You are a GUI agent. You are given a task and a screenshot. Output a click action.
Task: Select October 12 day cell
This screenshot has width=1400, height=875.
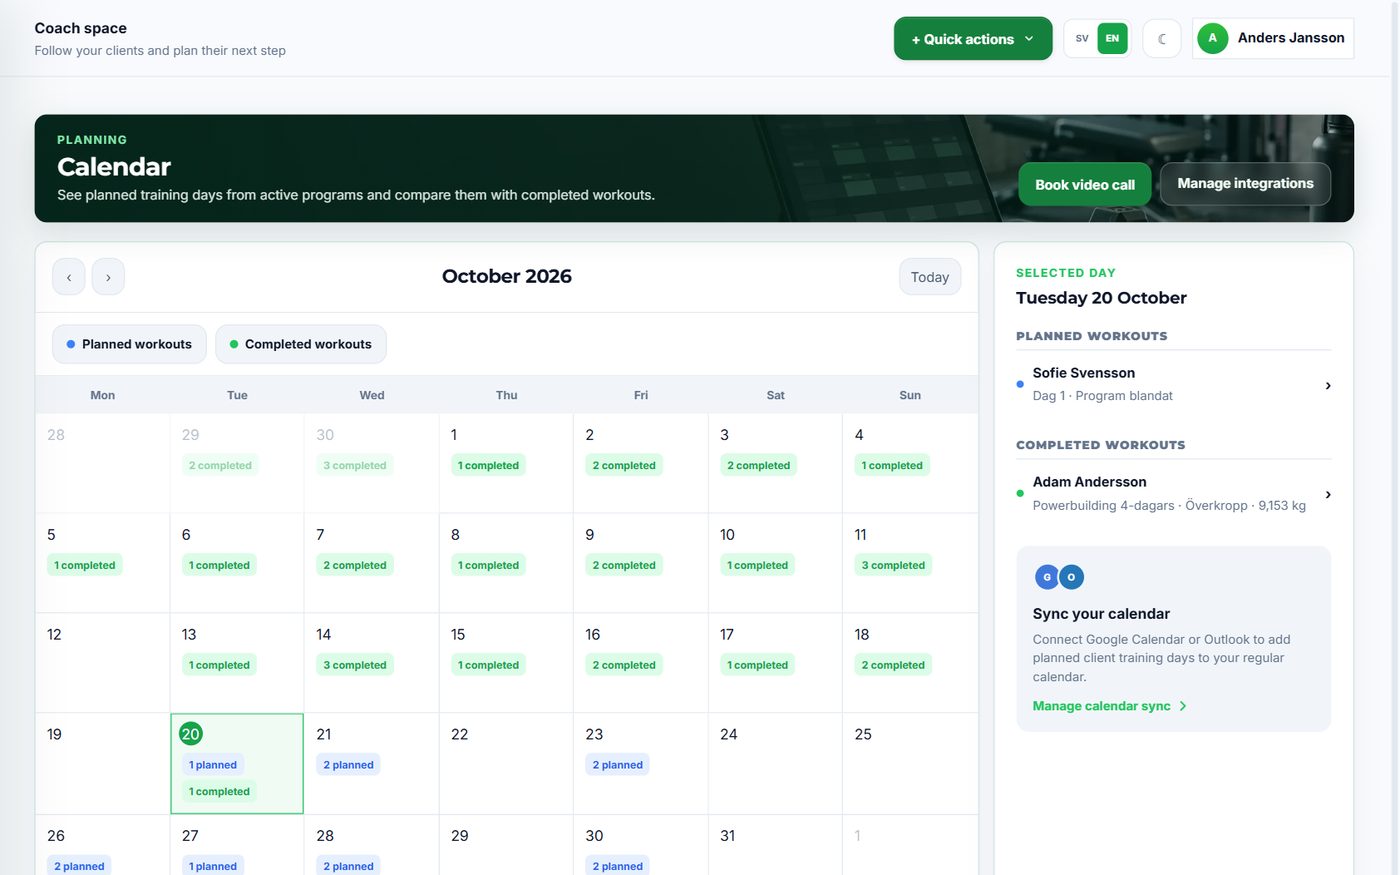click(x=102, y=663)
